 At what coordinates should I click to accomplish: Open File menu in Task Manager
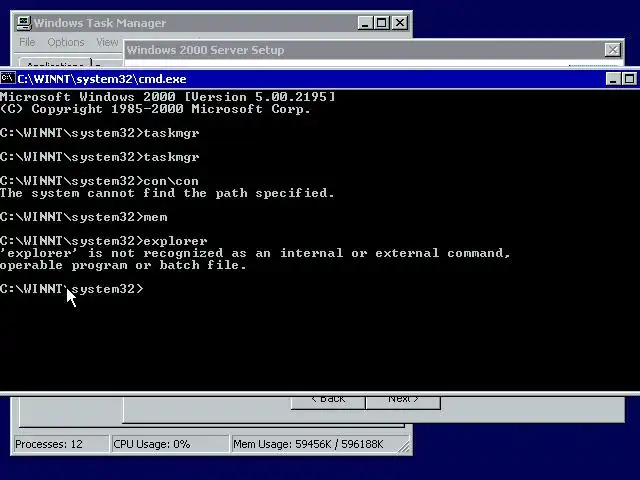pyautogui.click(x=27, y=42)
